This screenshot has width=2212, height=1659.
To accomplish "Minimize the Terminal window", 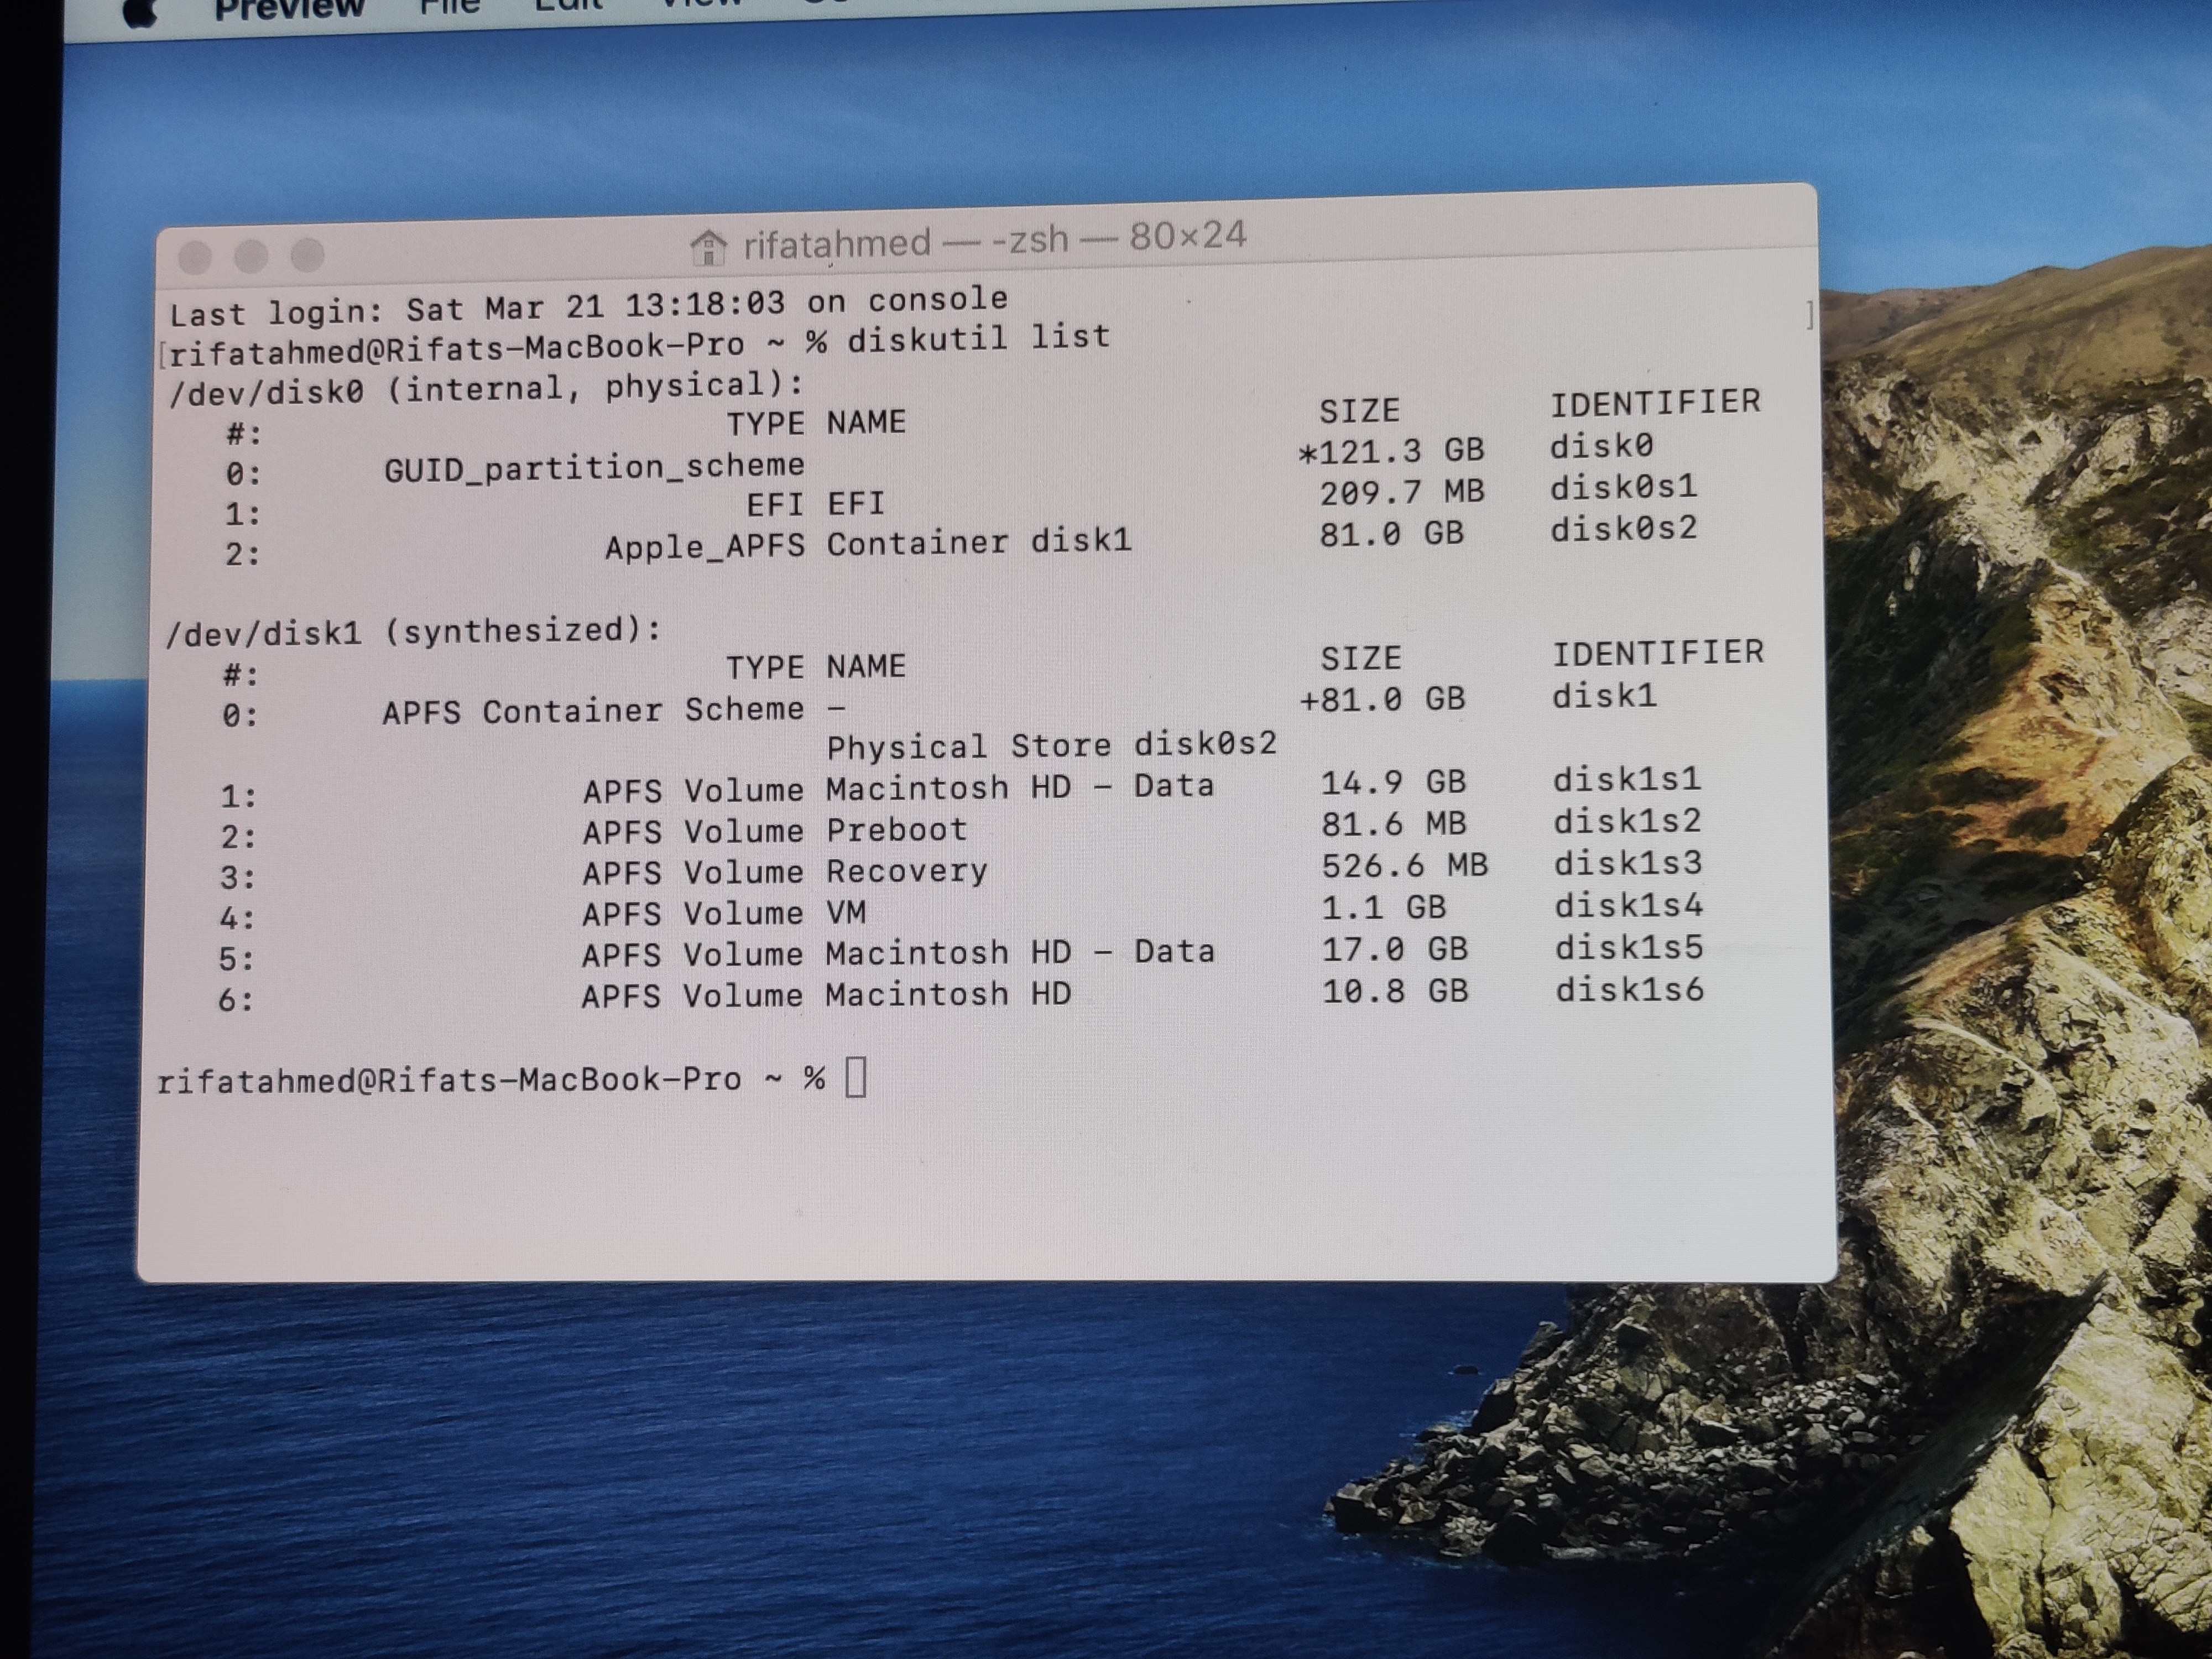I will (251, 257).
